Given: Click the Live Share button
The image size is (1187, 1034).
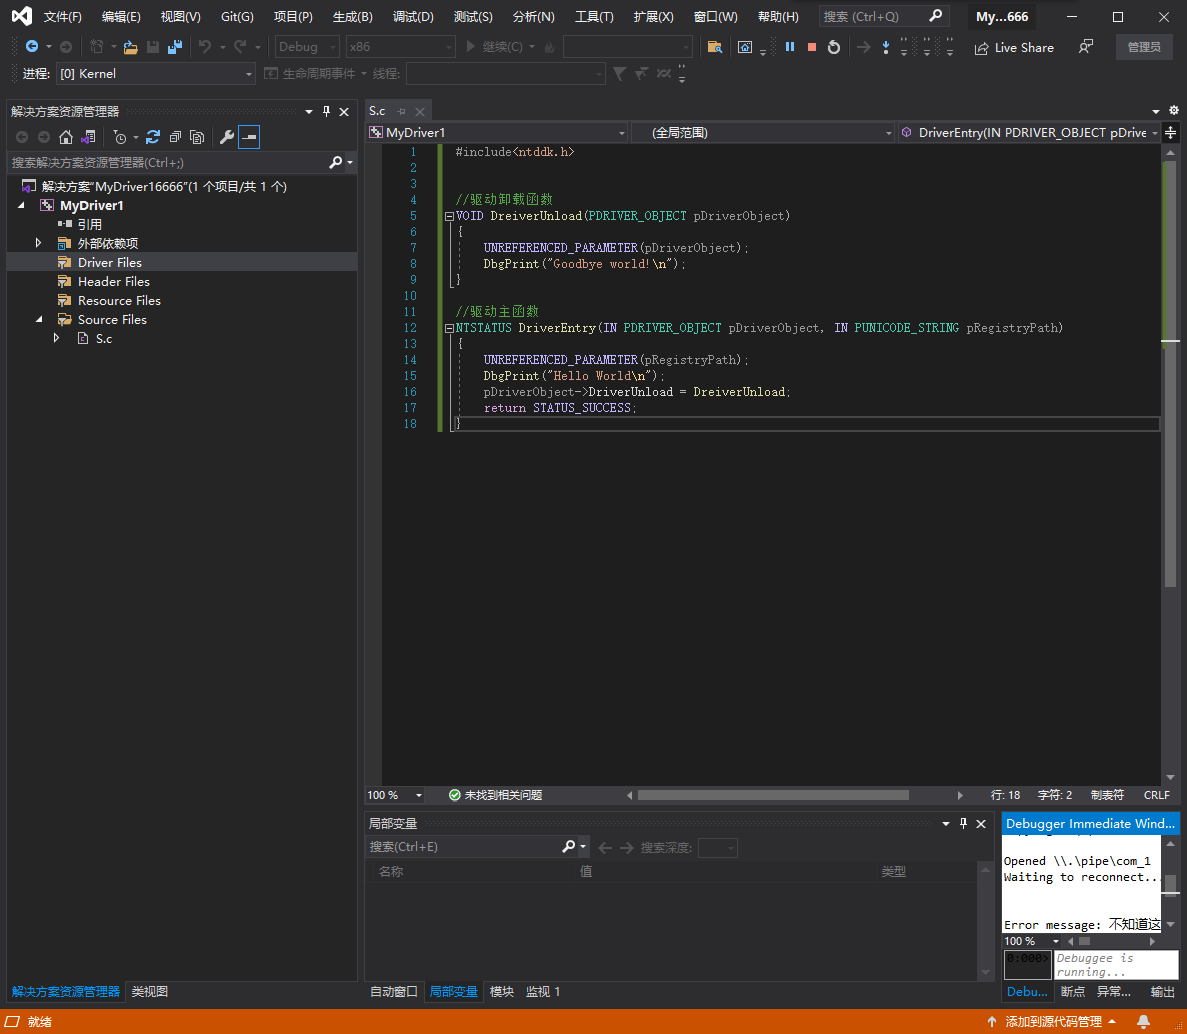Looking at the screenshot, I should click(1014, 47).
